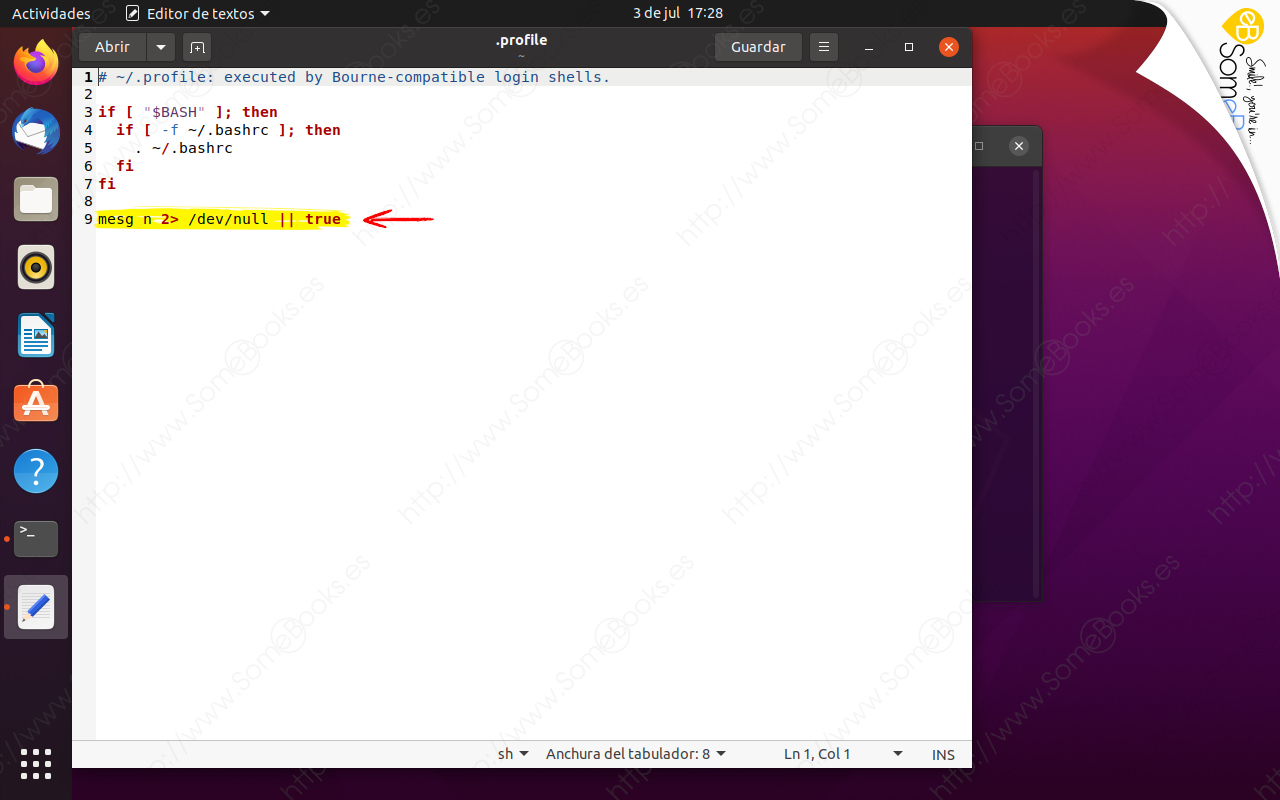Viewport: 1280px width, 800px height.
Task: Open the sh language mode dropdown
Action: pos(512,754)
